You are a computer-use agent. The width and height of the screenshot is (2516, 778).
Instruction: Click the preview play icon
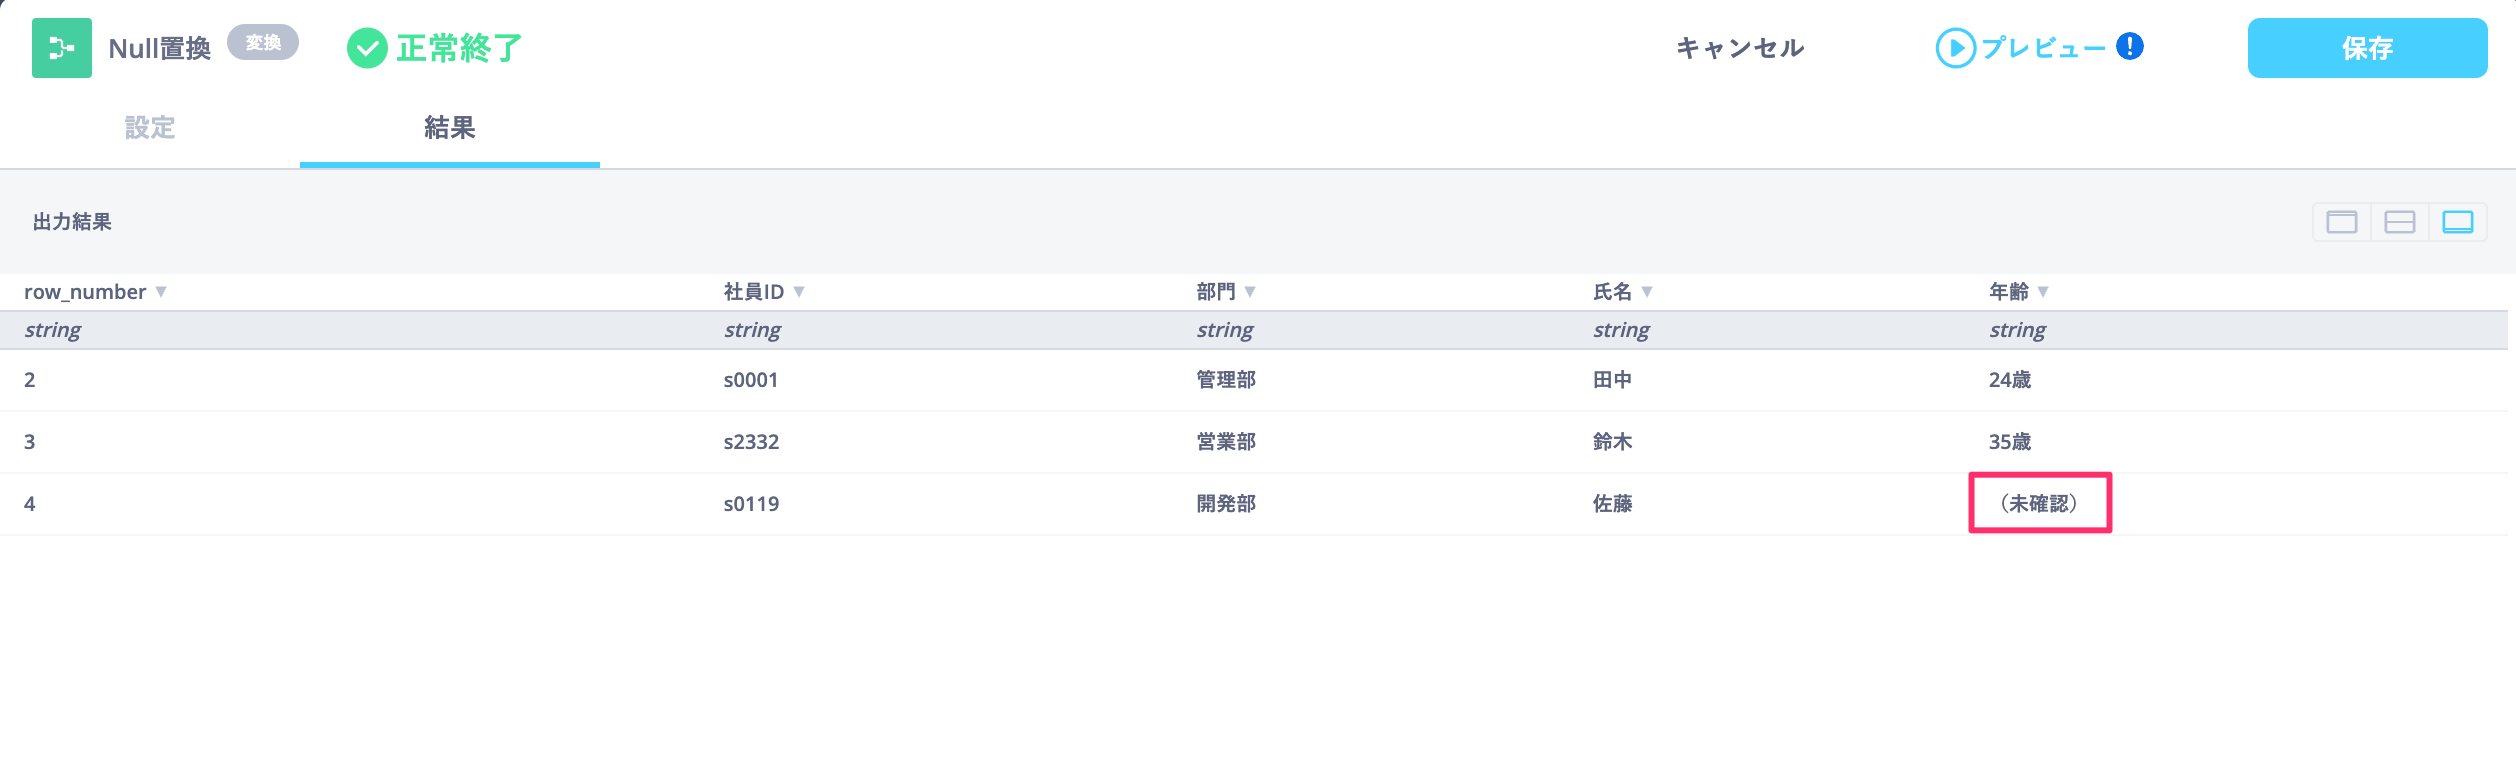tap(1955, 48)
